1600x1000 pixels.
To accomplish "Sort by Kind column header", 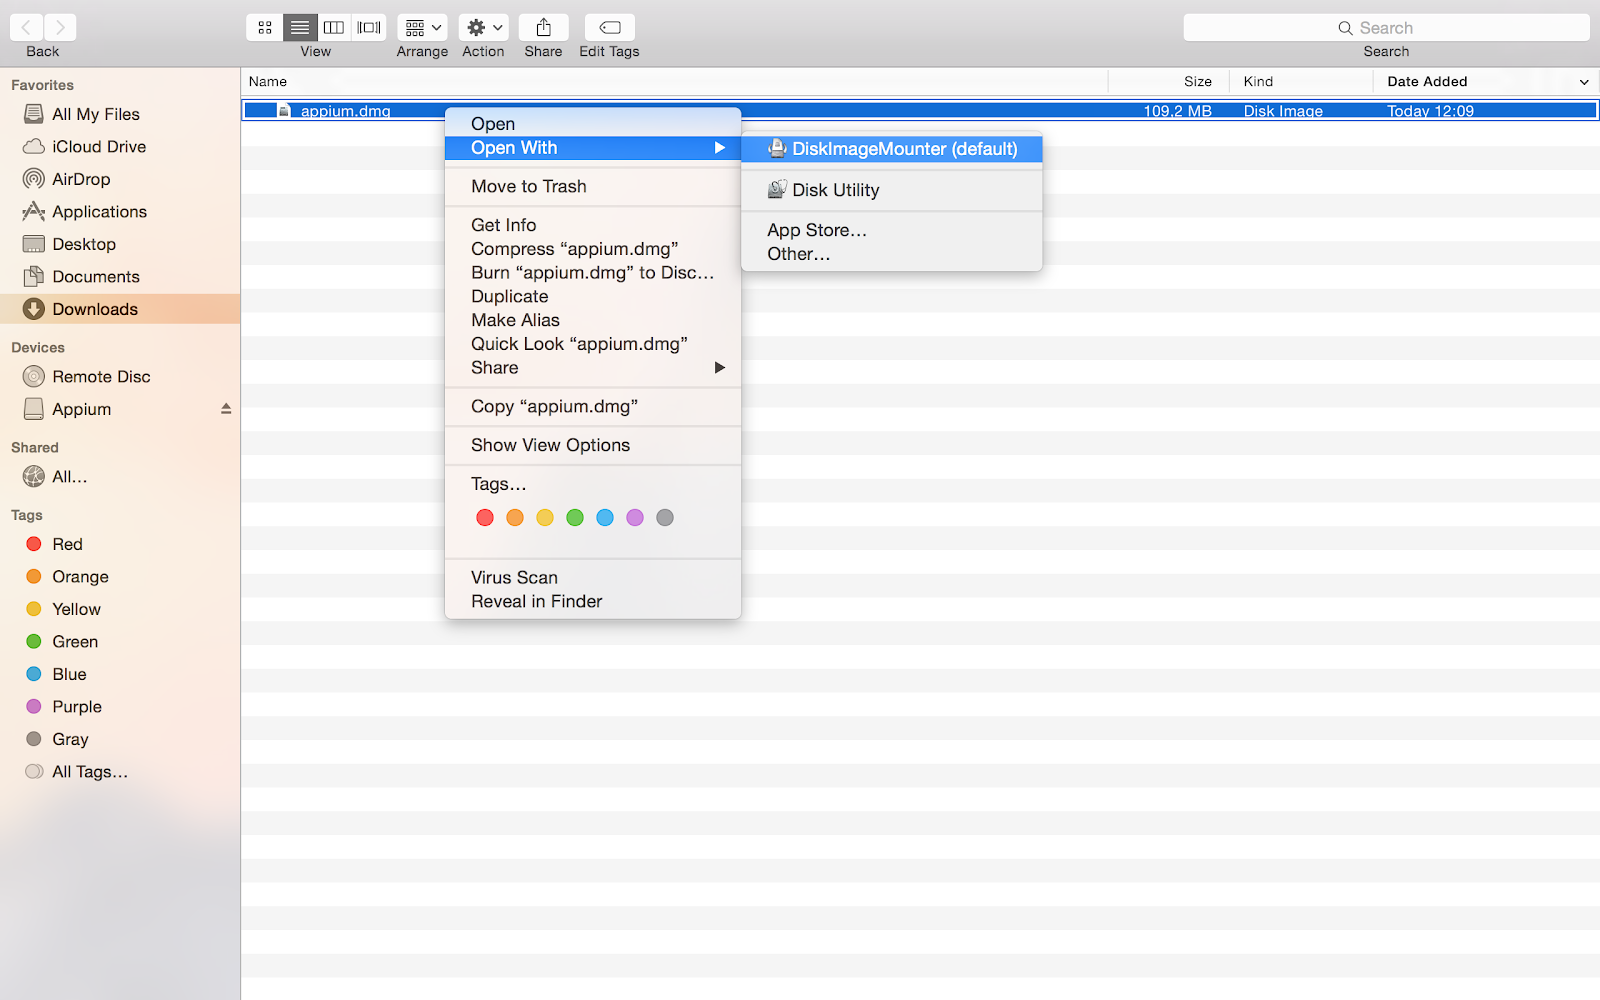I will [x=1301, y=82].
